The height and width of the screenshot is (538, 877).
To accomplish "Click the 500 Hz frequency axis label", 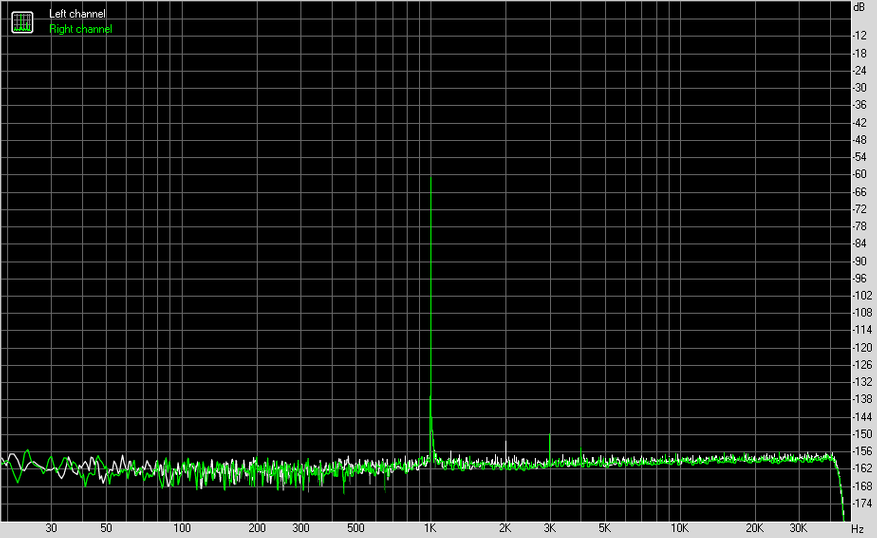I will pos(356,528).
